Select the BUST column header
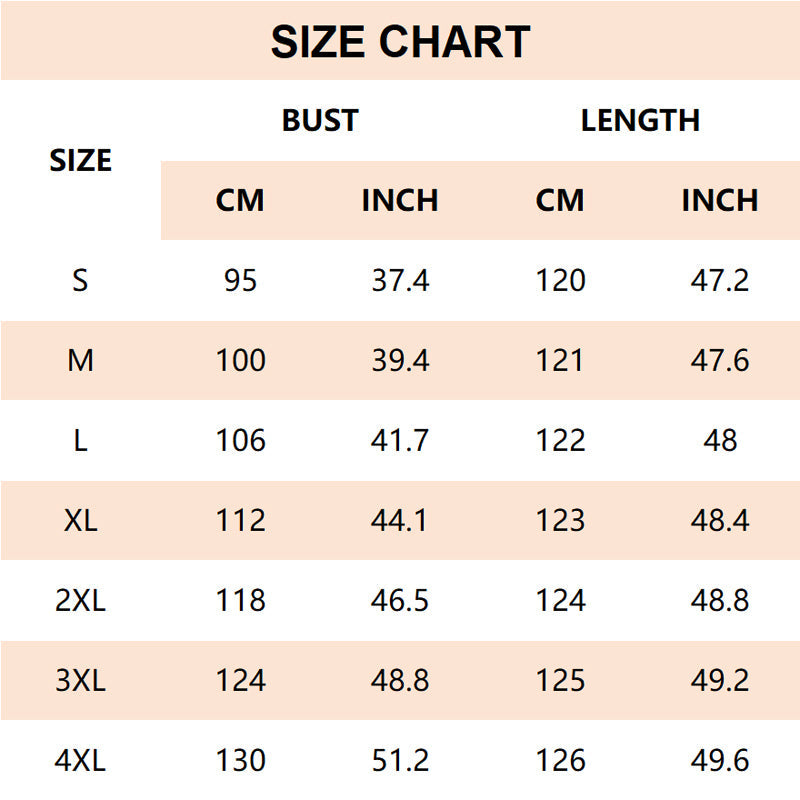The image size is (800, 800). click(x=320, y=121)
